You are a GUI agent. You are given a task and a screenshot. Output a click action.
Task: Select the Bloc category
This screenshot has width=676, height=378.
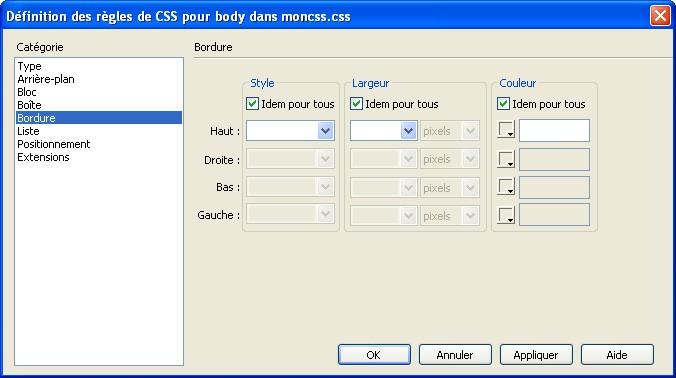click(x=99, y=92)
